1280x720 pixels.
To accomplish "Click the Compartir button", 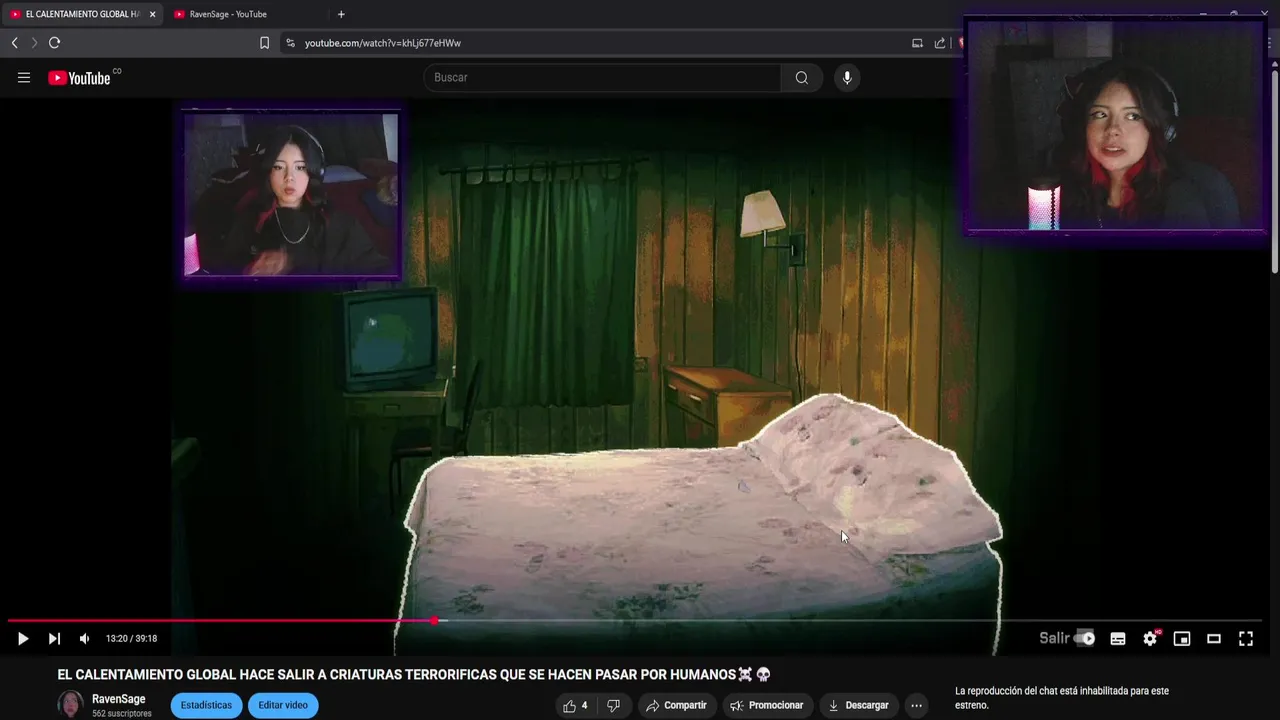I will click(x=676, y=705).
